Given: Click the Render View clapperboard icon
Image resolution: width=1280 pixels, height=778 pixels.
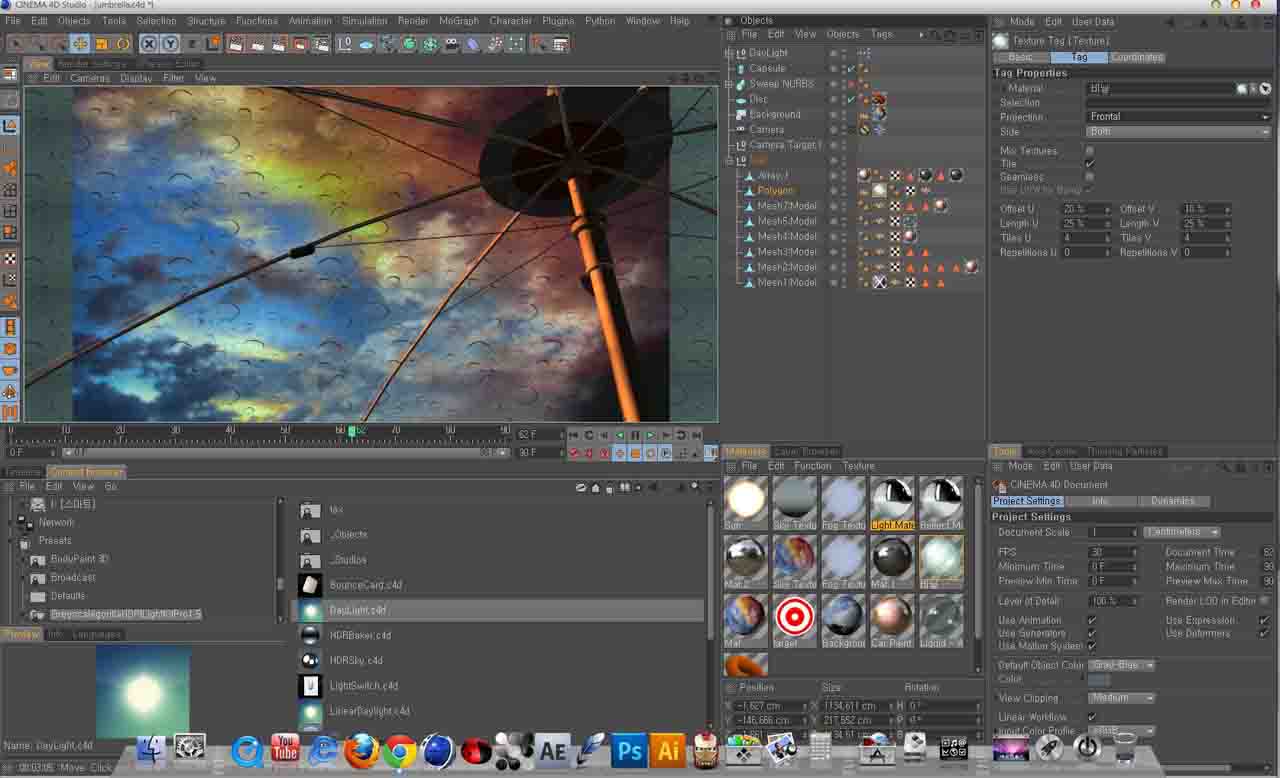Looking at the screenshot, I should 235,44.
